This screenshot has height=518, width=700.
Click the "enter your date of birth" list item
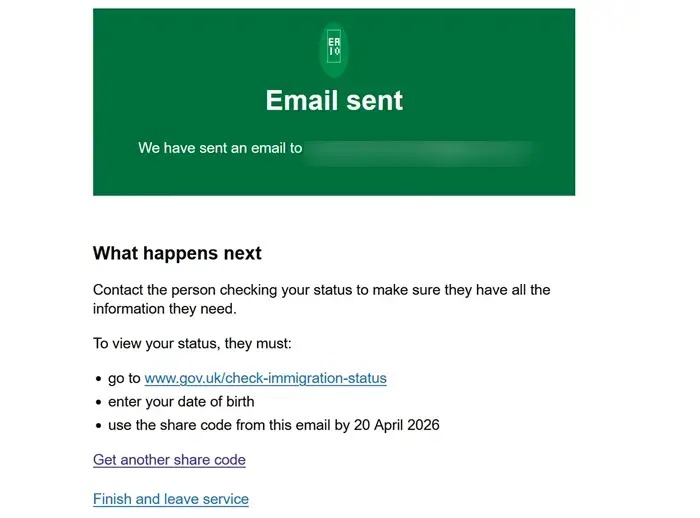(181, 401)
